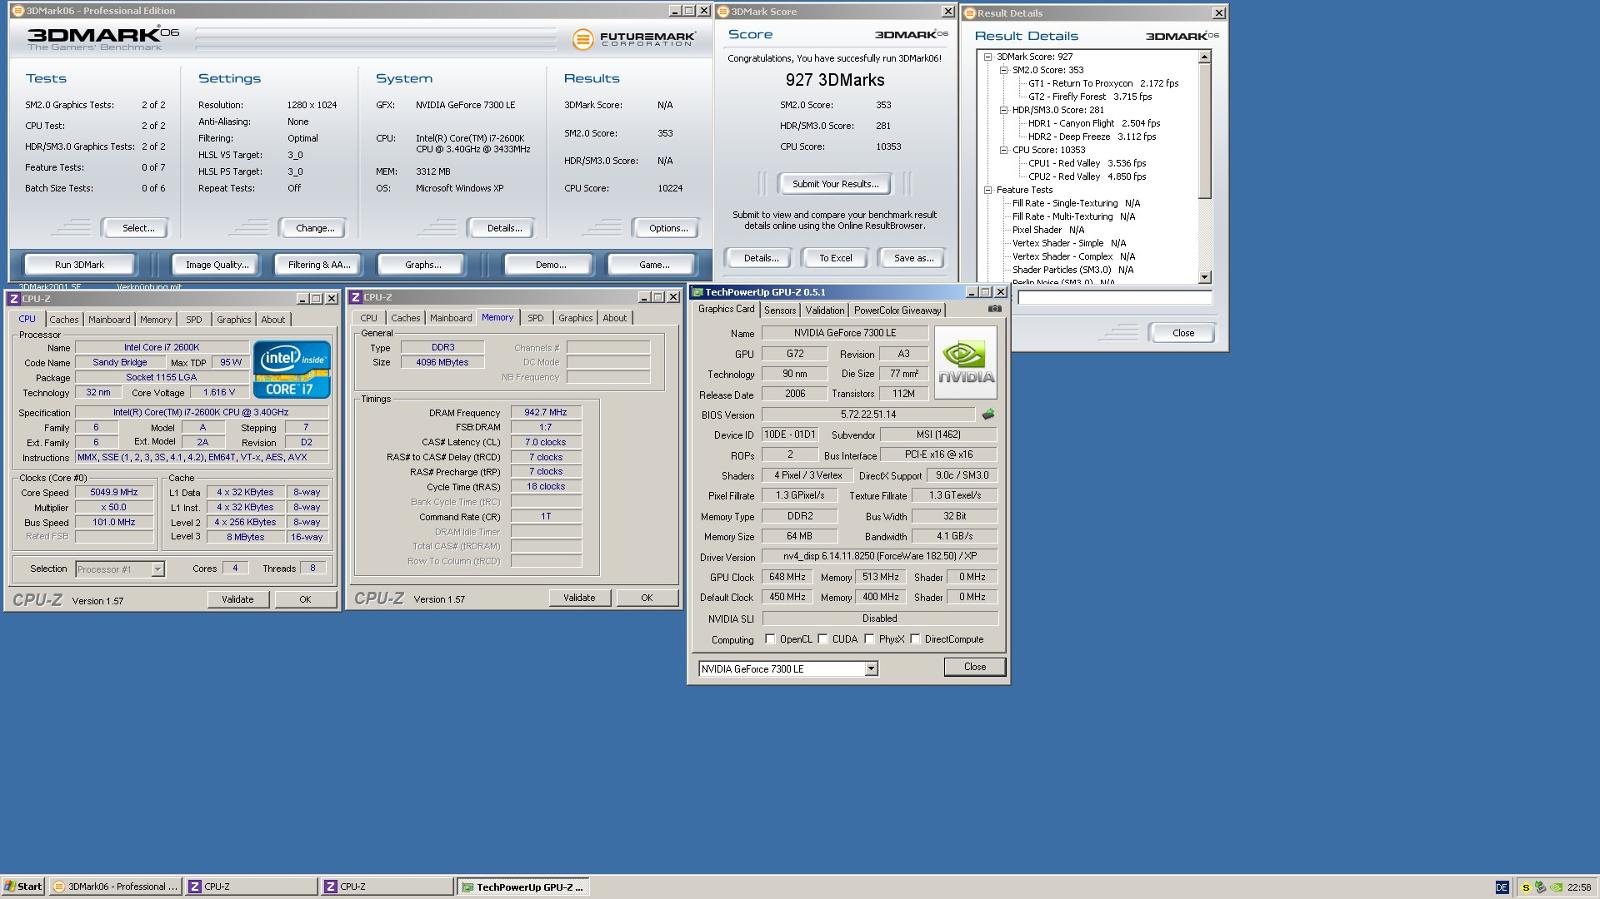Collapse the SM2.0 Score tree node
Screen dimensions: 1600x899
[x=1004, y=70]
